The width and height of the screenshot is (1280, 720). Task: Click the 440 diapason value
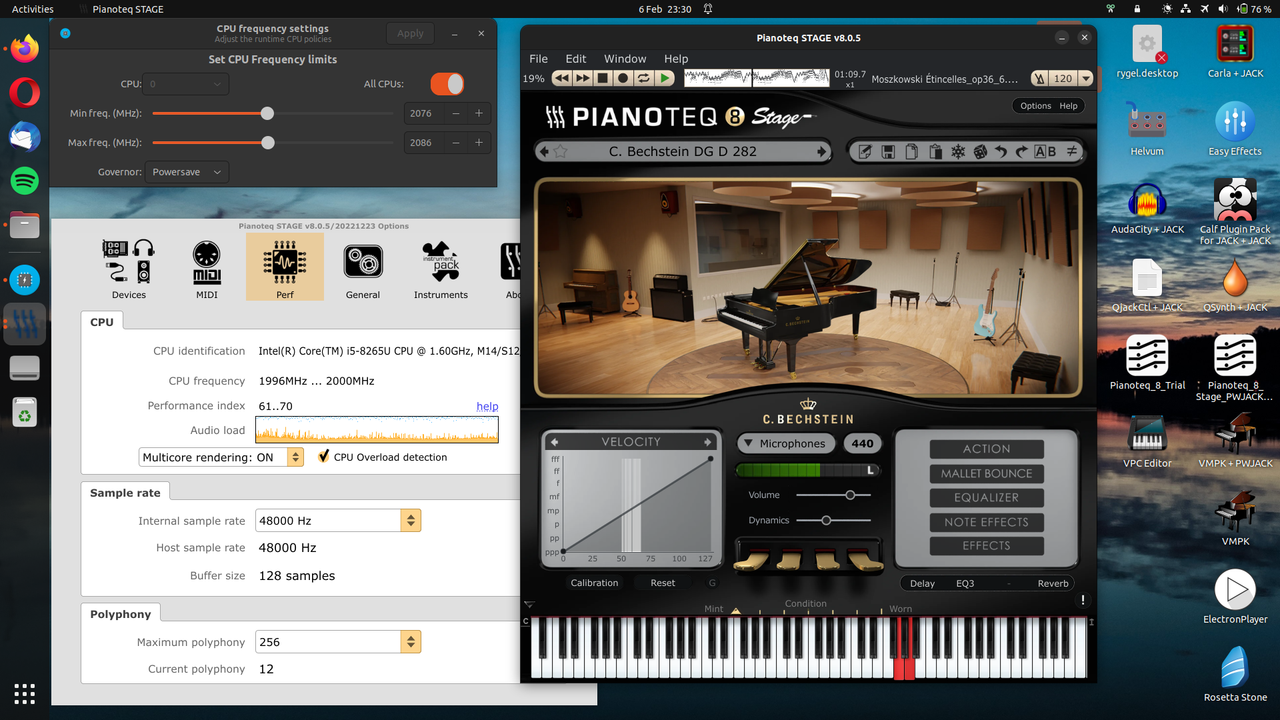click(x=862, y=443)
